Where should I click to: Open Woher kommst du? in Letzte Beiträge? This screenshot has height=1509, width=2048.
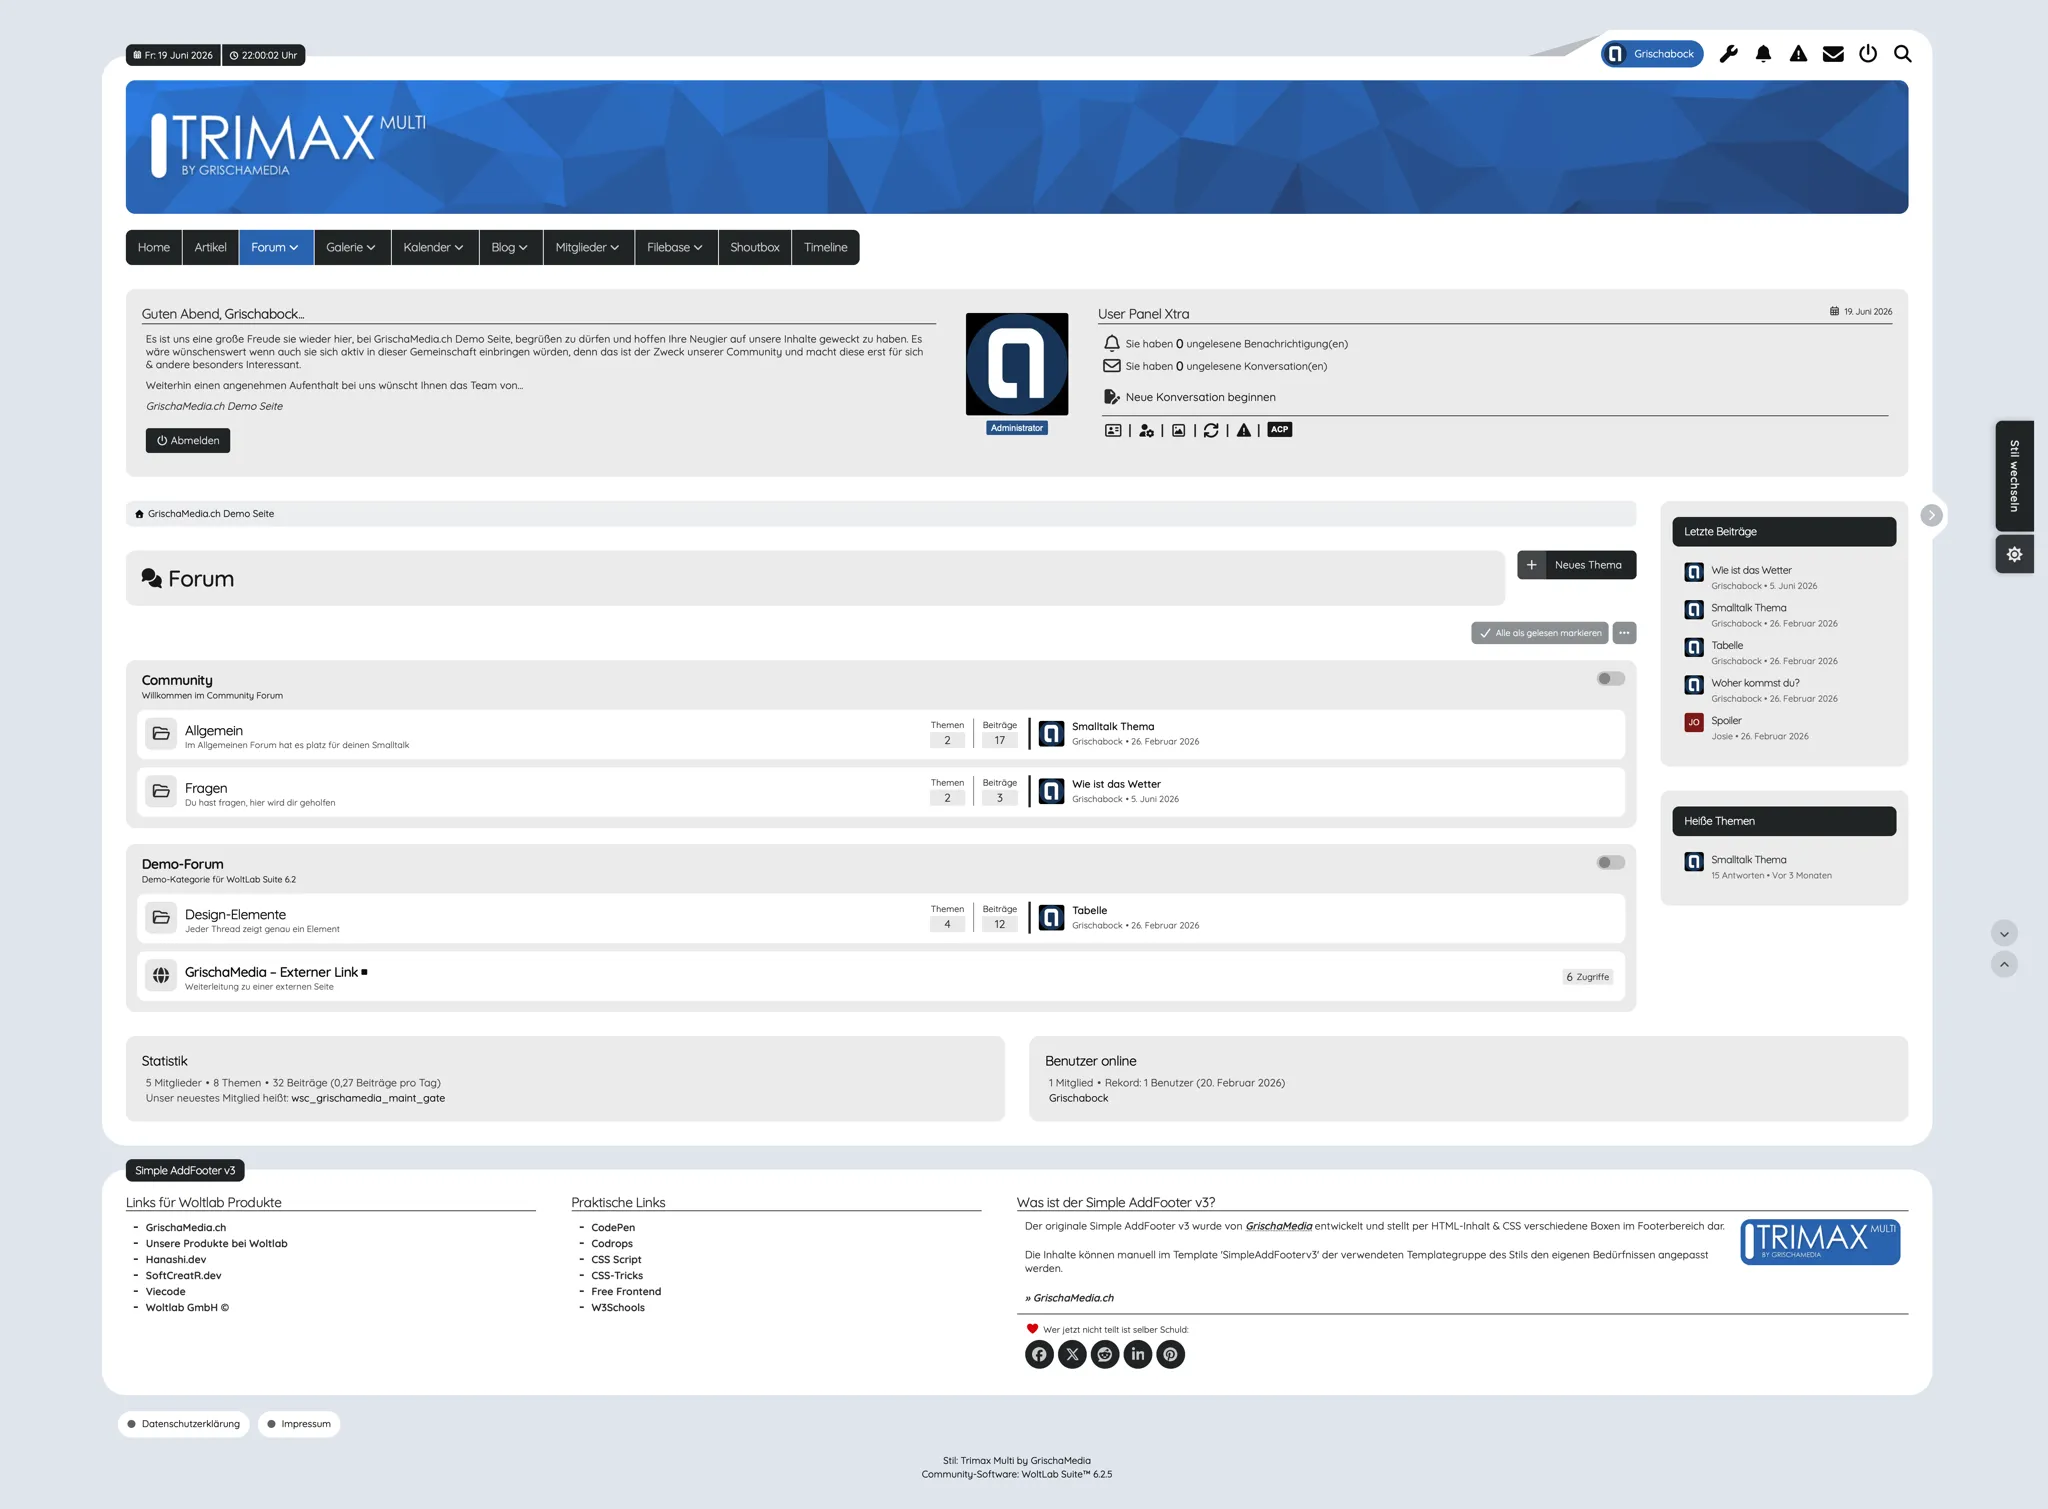[x=1755, y=683]
